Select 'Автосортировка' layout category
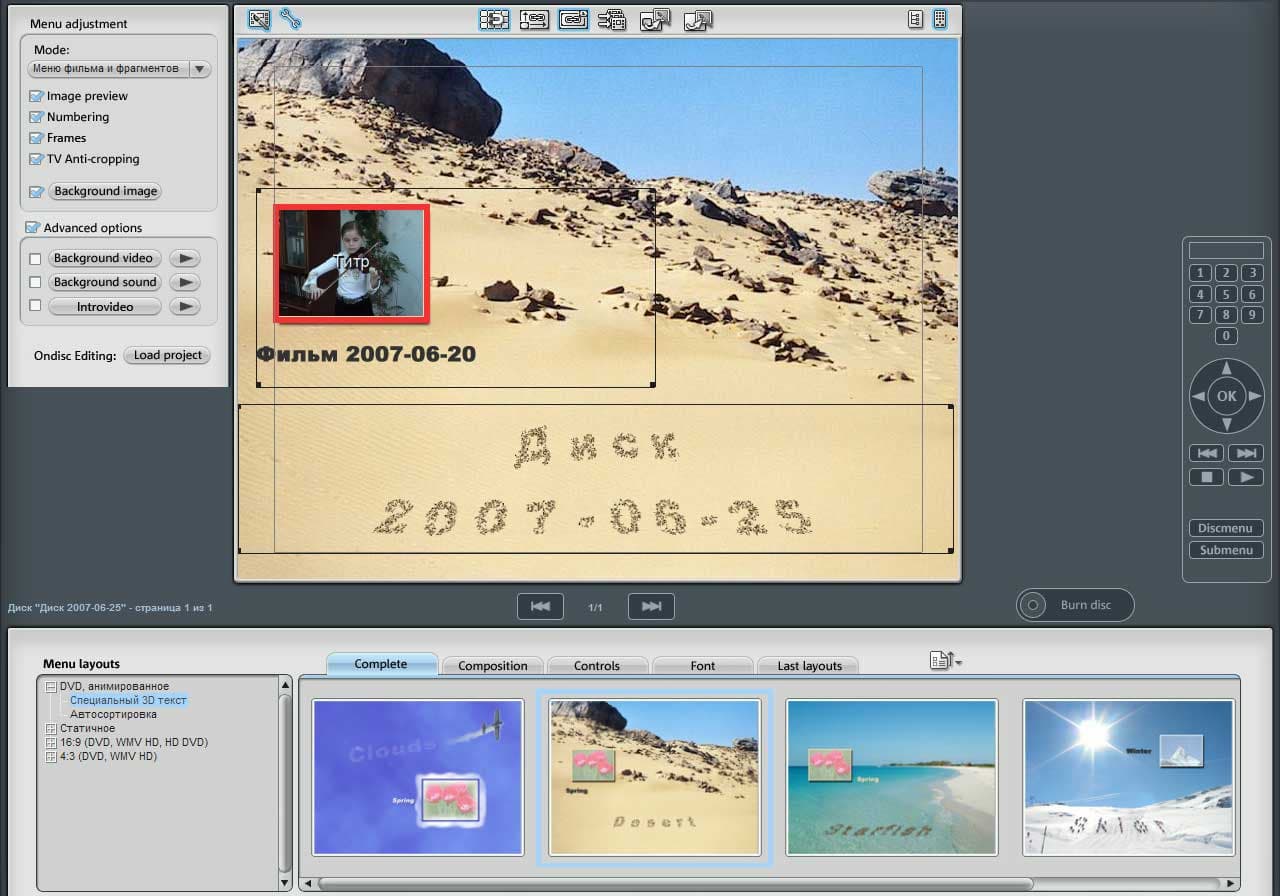This screenshot has width=1280, height=896. (113, 715)
